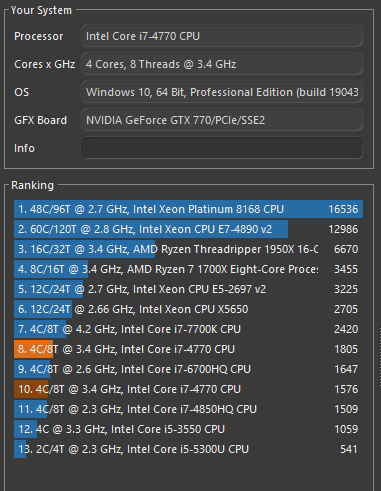Select ranking row AMD Ryzen 7 1700X
Screen dimensions: 381x491
[188, 269]
